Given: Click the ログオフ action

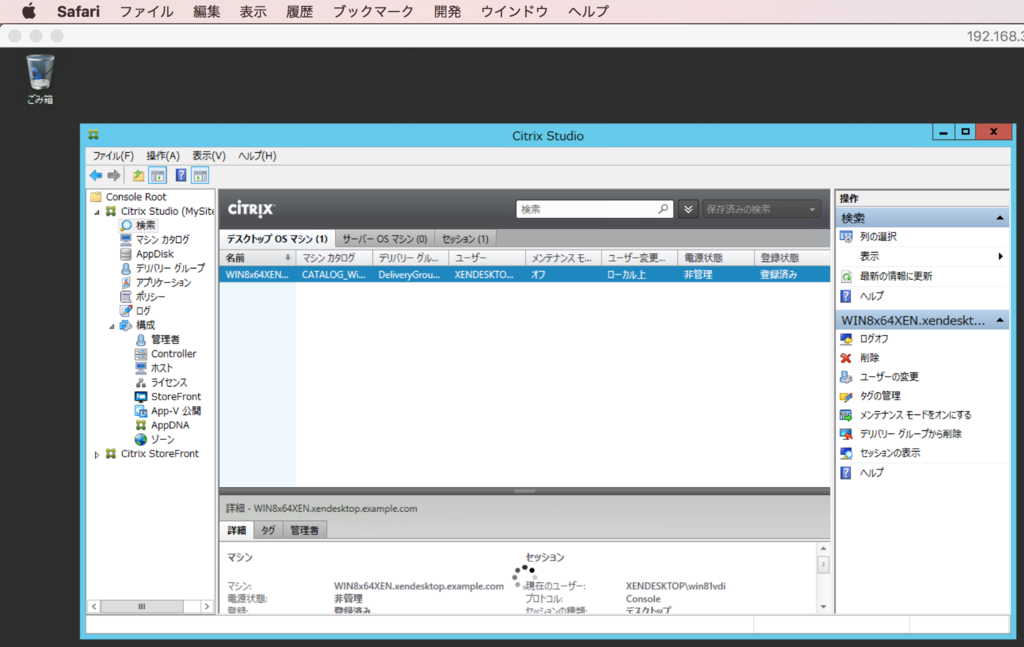Looking at the screenshot, I should tap(874, 339).
